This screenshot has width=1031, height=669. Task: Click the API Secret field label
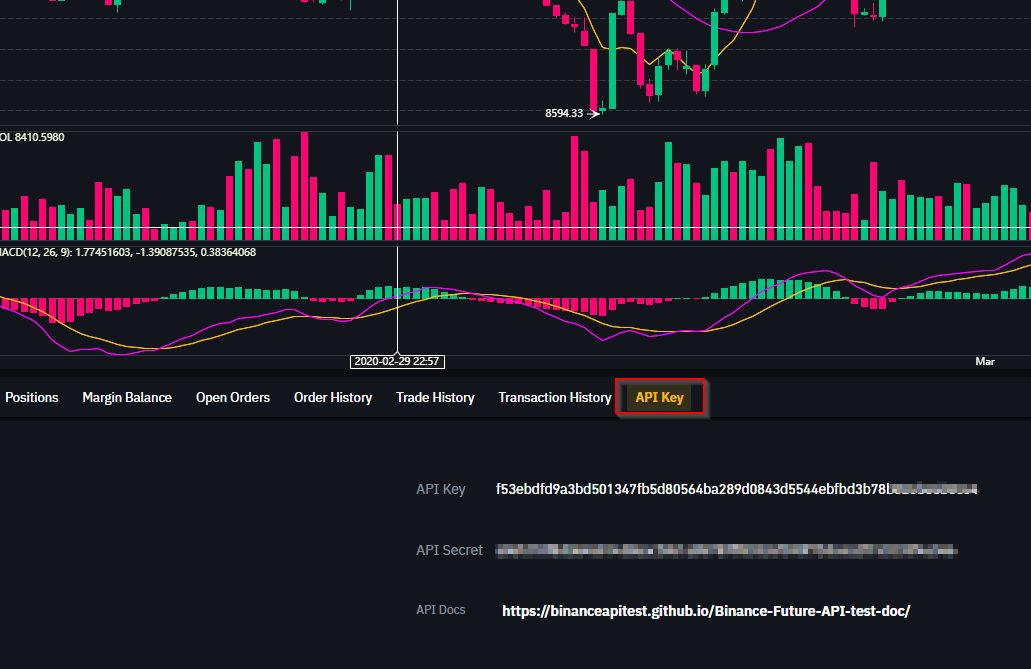click(x=449, y=550)
